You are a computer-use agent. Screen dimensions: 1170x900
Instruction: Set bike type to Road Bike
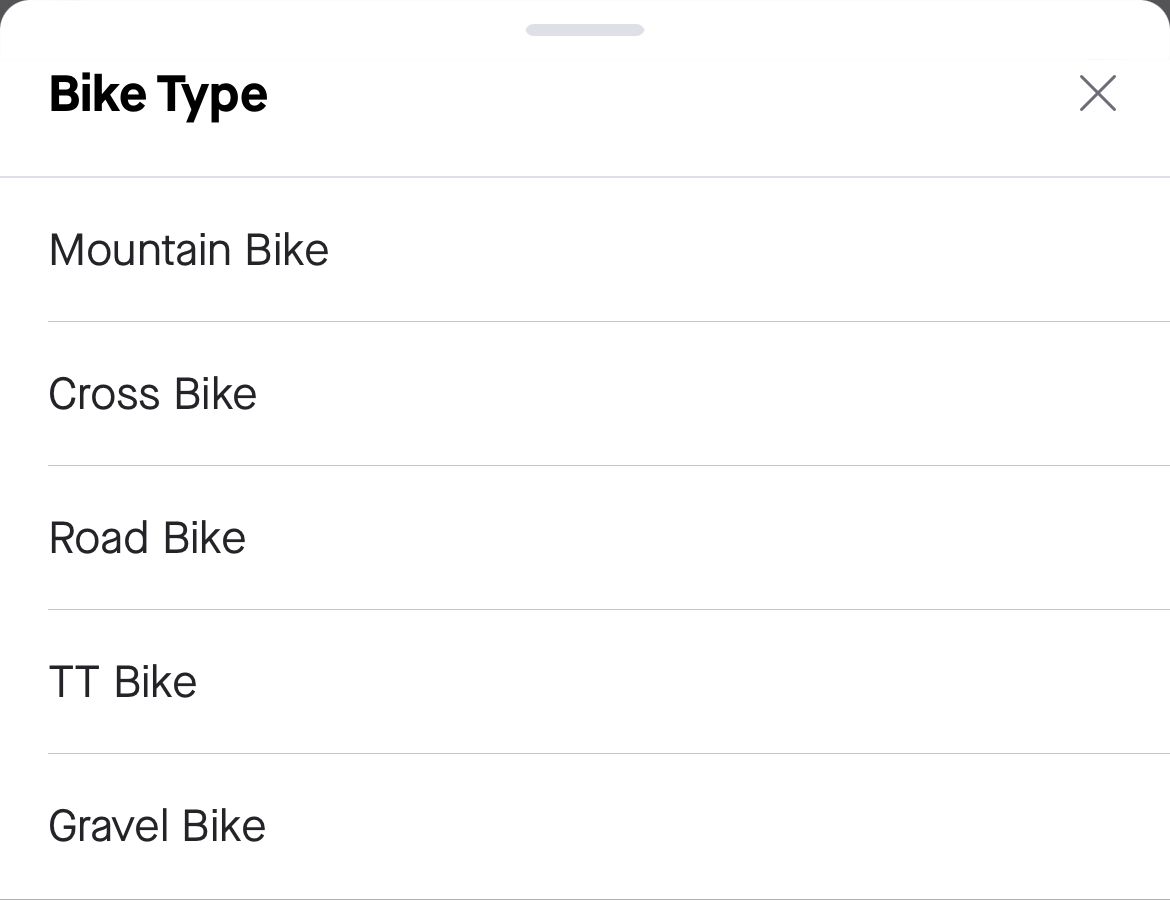(147, 538)
